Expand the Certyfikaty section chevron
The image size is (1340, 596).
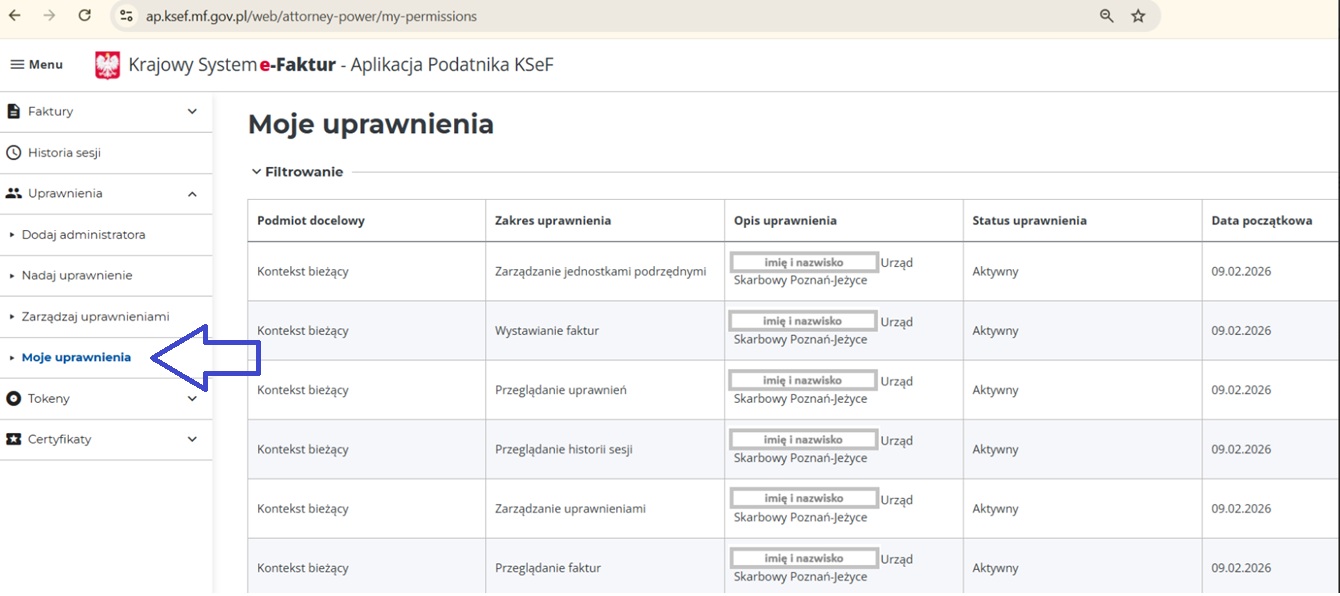[x=192, y=439]
